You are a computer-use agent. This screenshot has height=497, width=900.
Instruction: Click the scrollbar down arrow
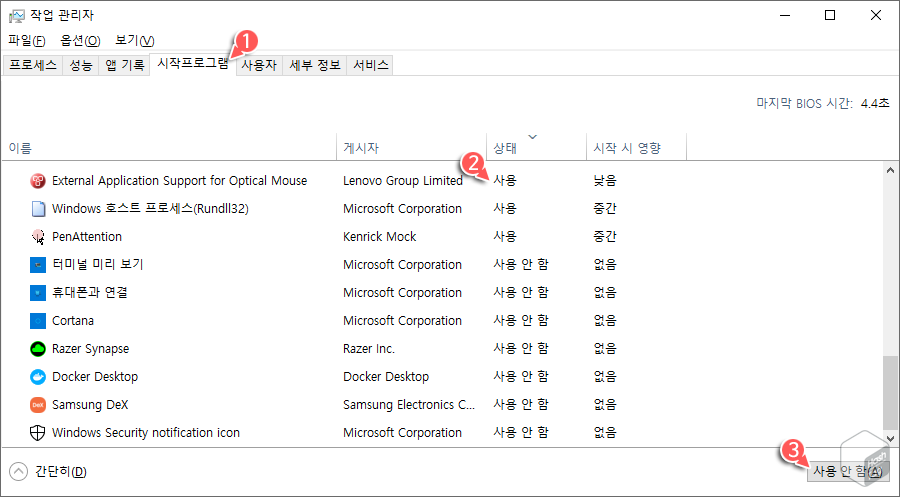pyautogui.click(x=890, y=439)
